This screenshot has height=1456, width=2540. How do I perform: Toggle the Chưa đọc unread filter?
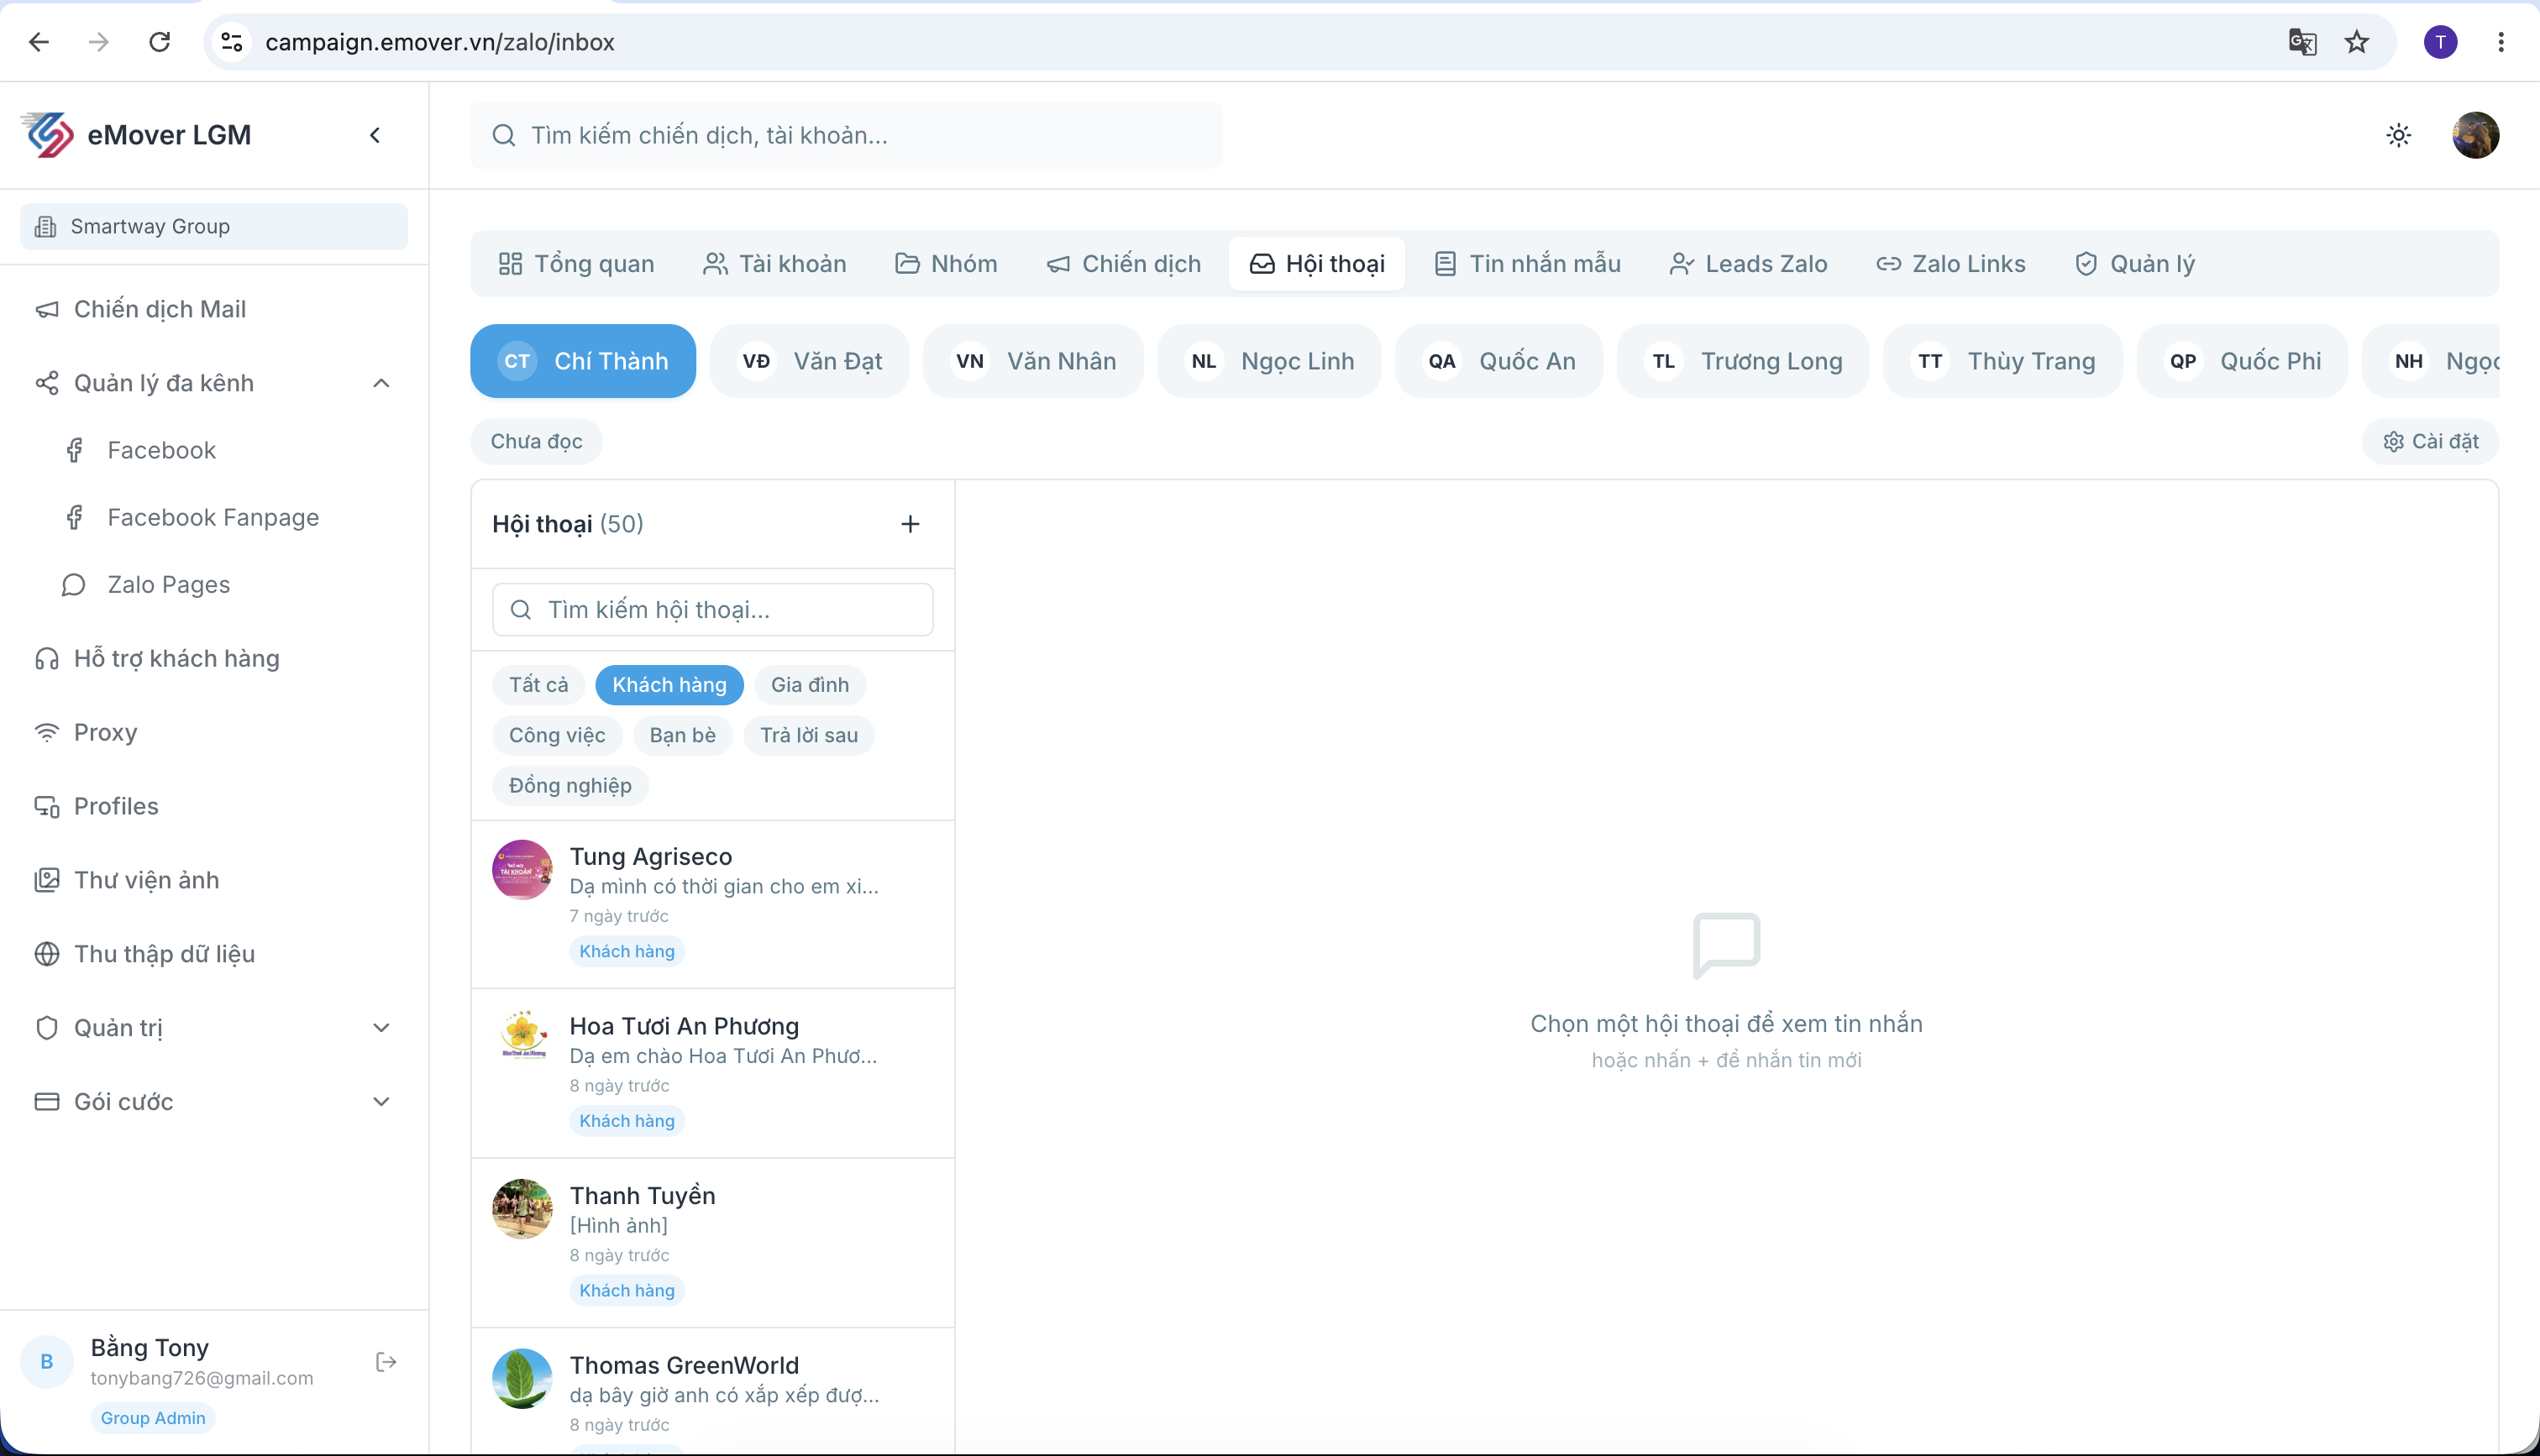pos(536,441)
